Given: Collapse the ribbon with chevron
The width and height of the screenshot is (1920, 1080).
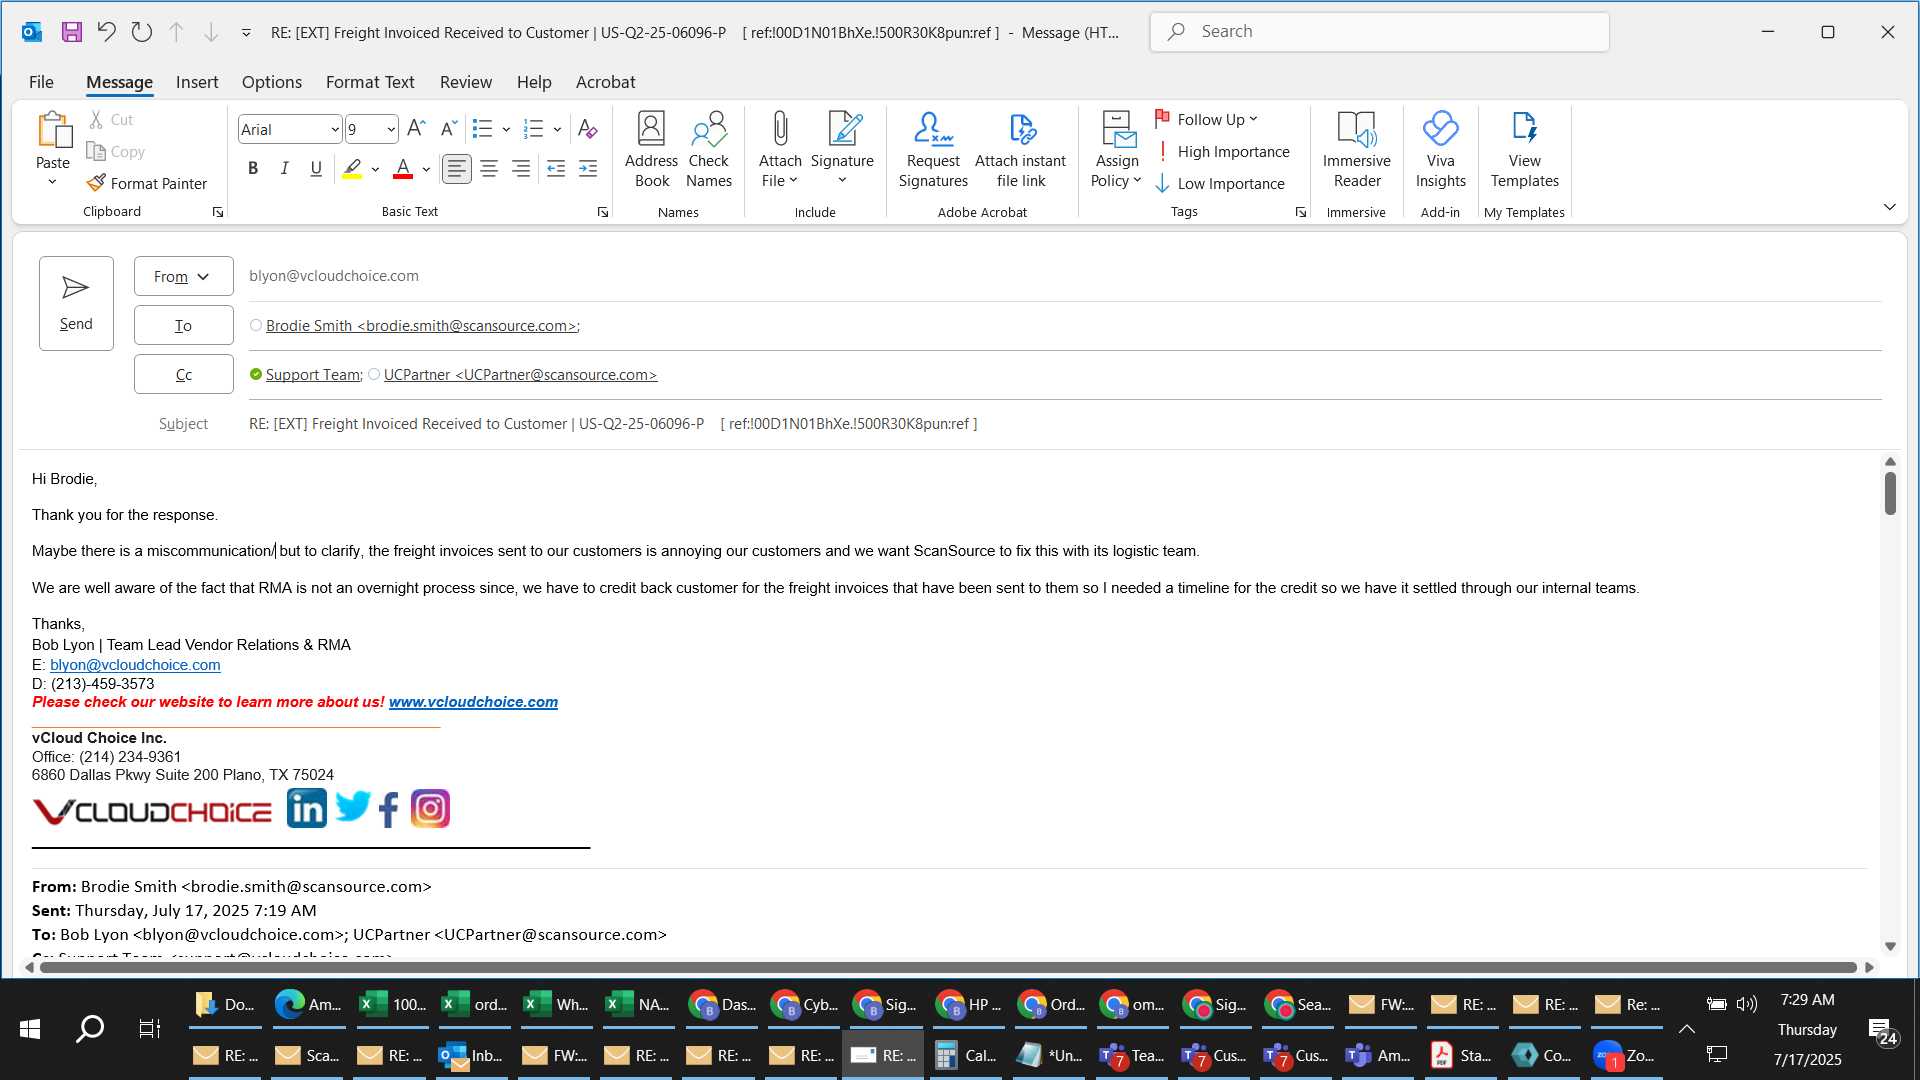Looking at the screenshot, I should point(1889,207).
